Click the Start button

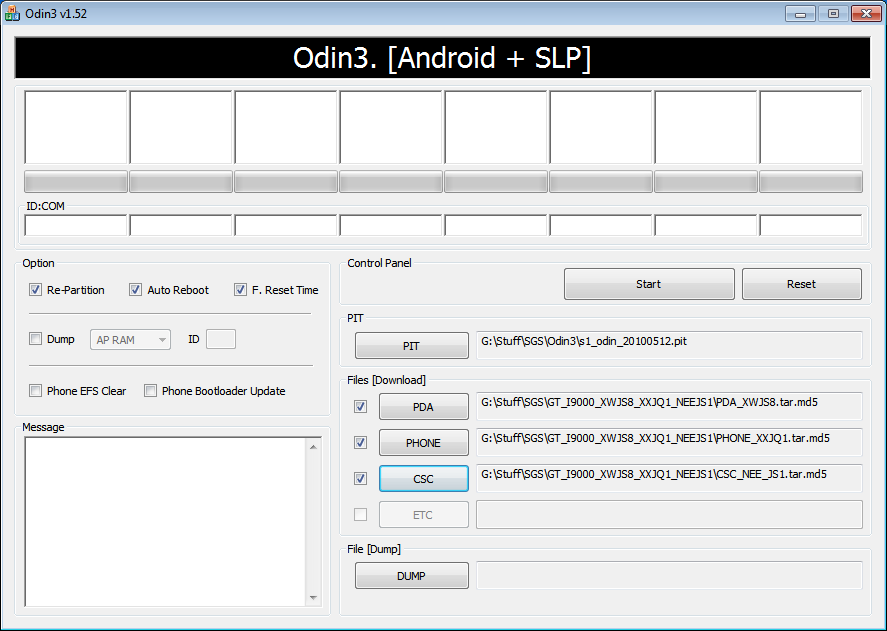[649, 284]
